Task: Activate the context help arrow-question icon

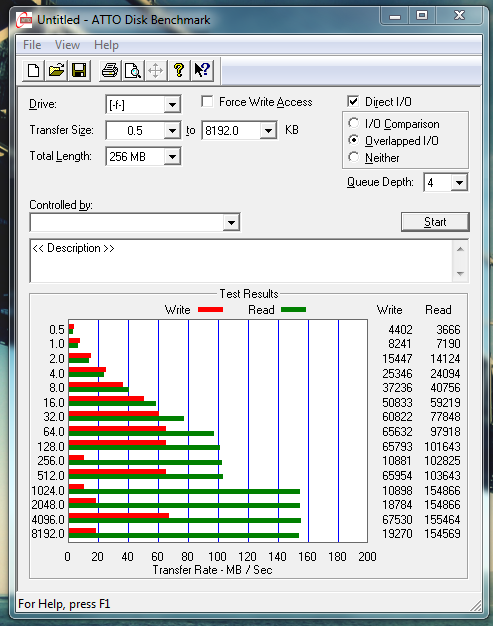Action: click(202, 71)
